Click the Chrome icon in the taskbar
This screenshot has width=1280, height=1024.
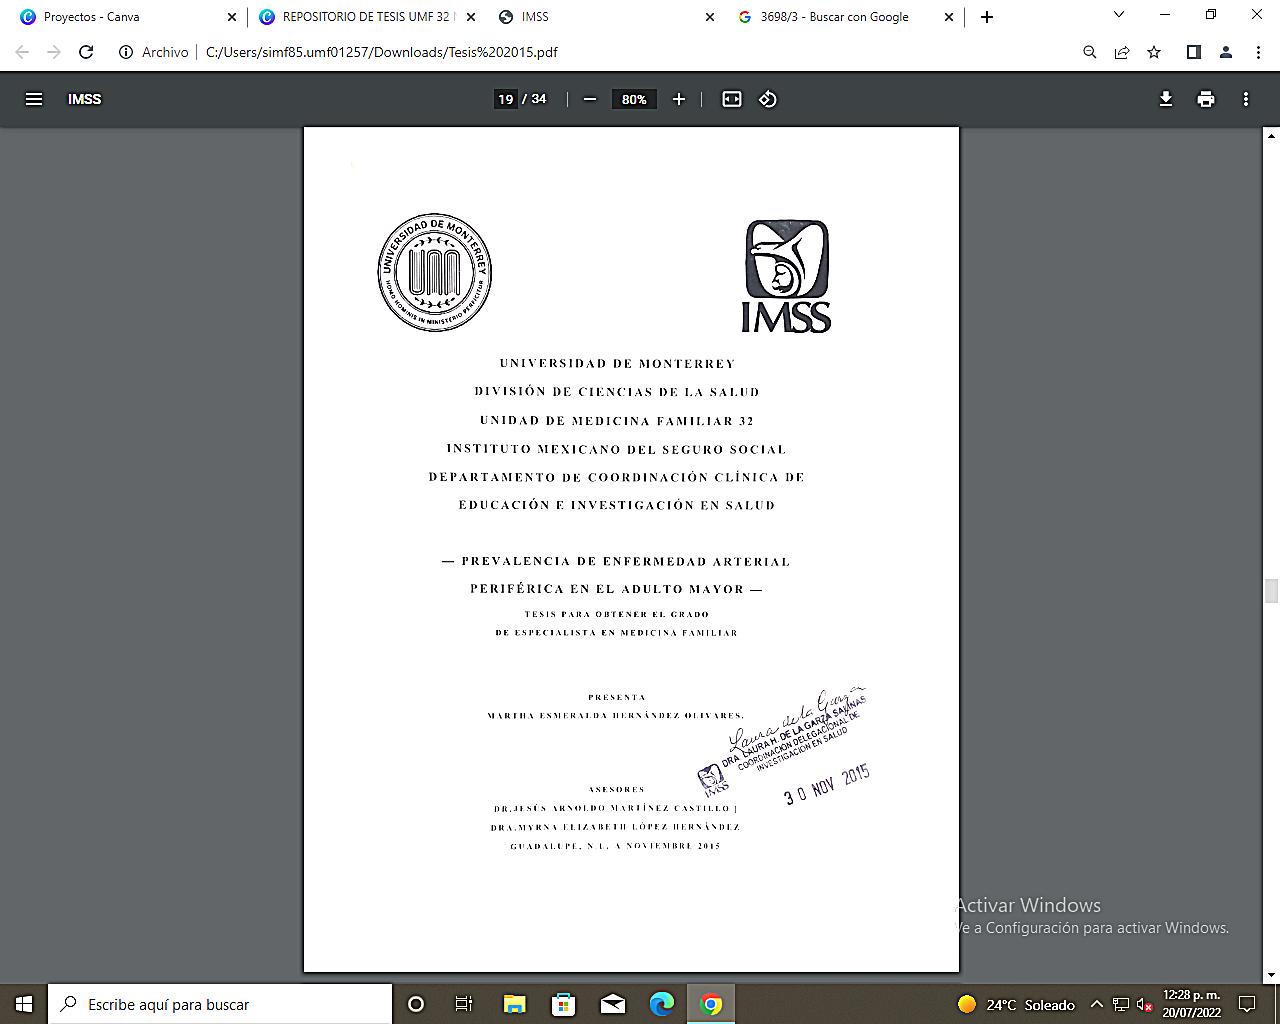[x=711, y=1004]
